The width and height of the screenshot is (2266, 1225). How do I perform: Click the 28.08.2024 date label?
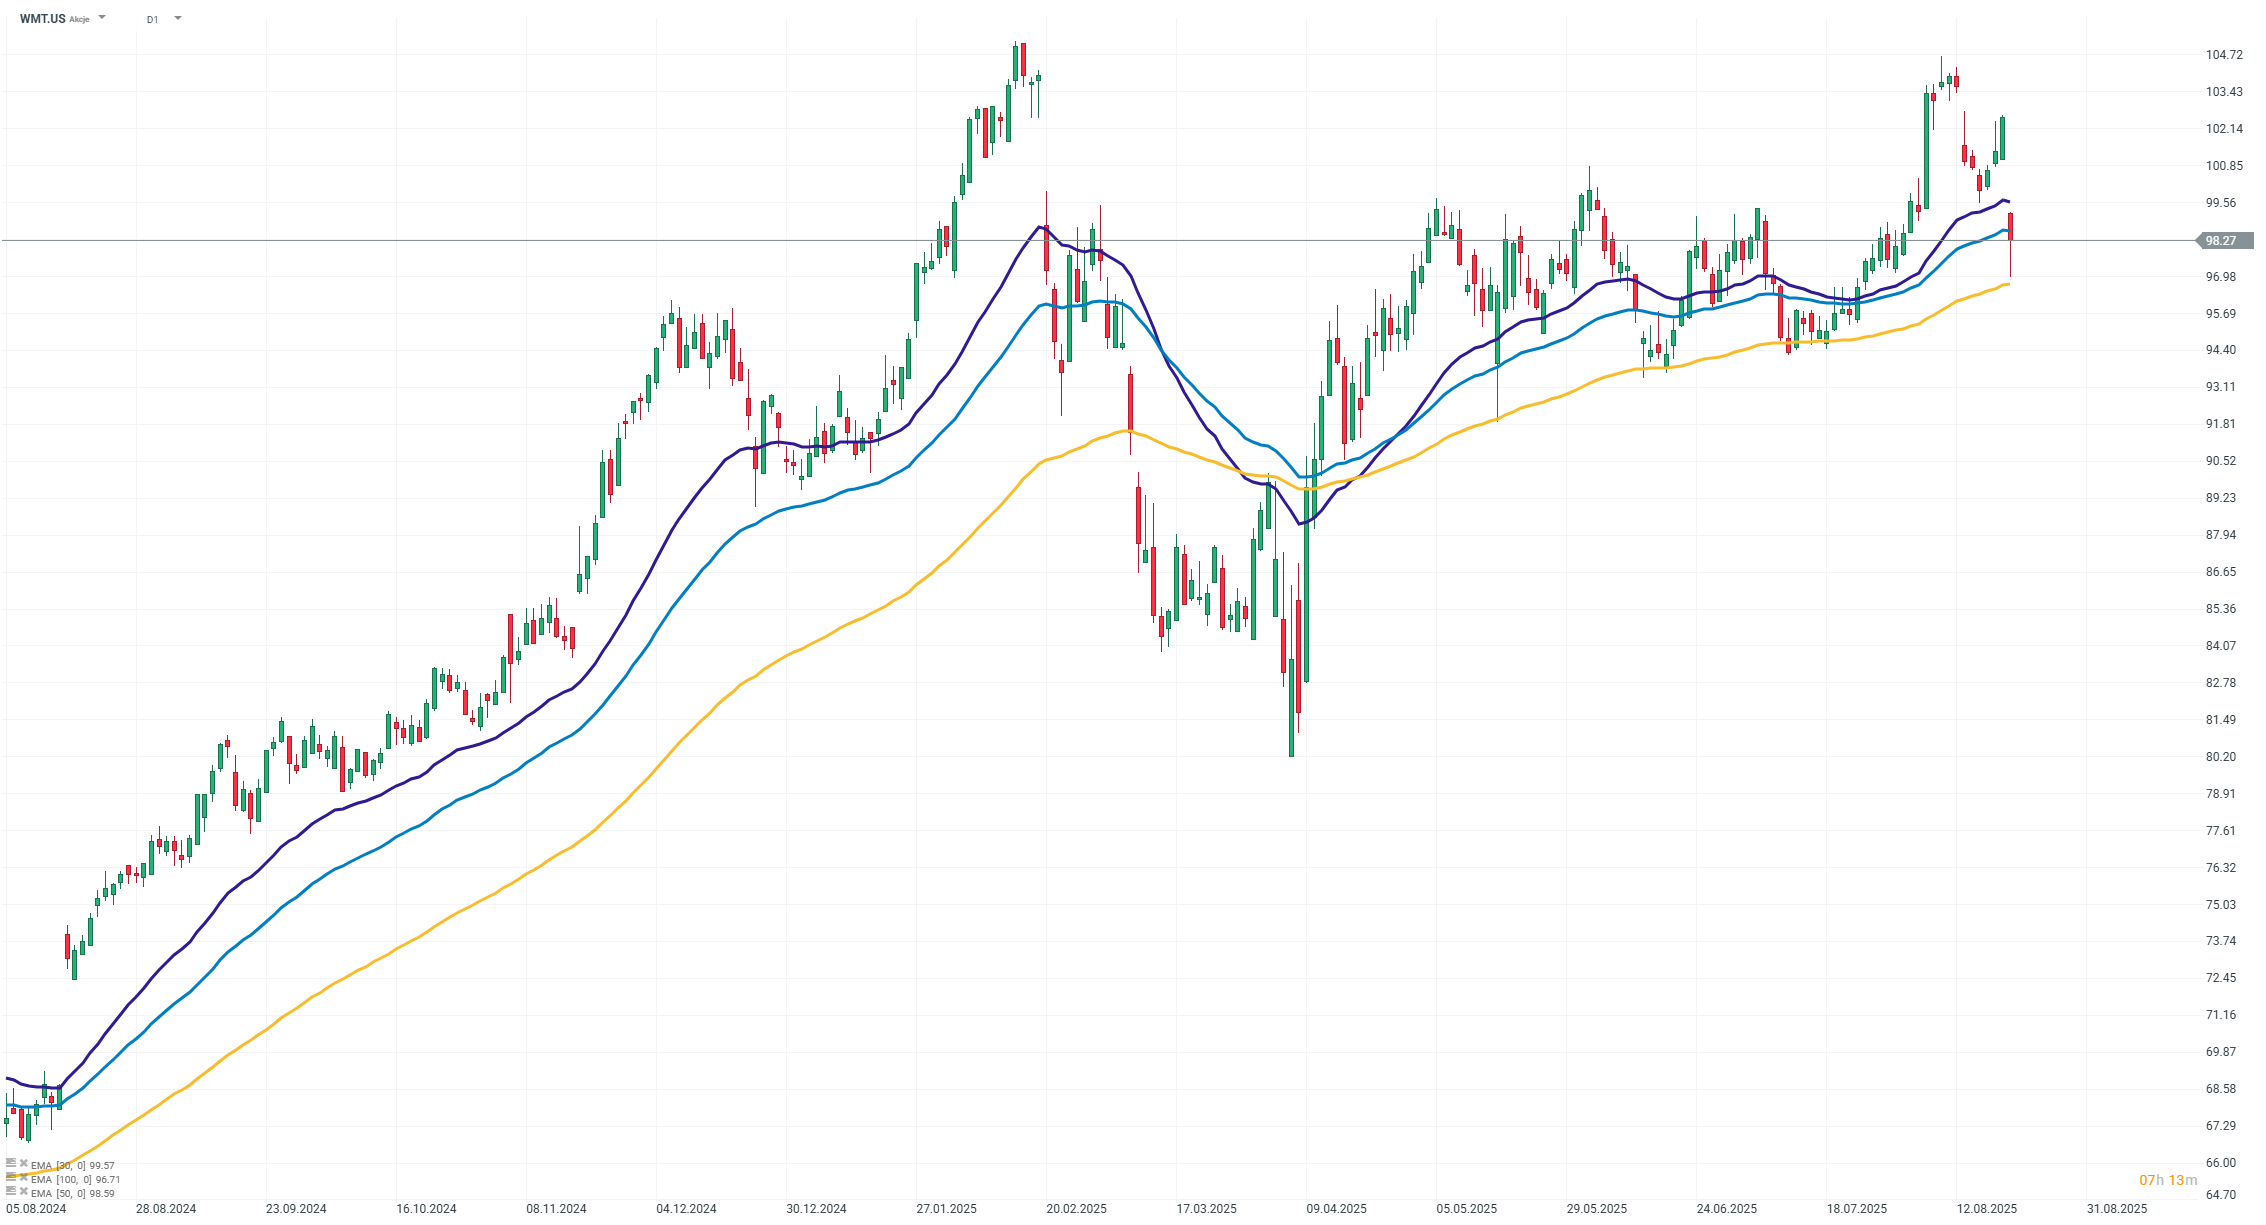coord(166,1209)
